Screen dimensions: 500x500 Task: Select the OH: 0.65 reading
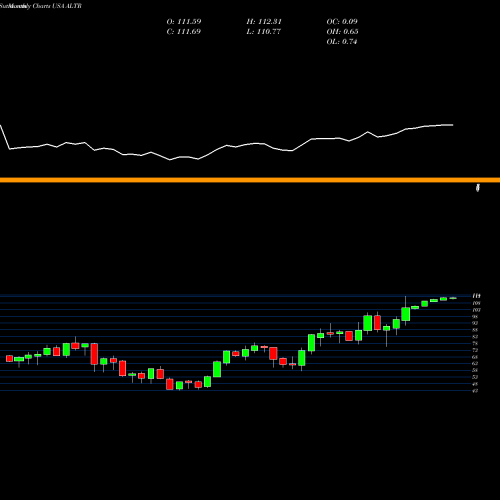342,32
